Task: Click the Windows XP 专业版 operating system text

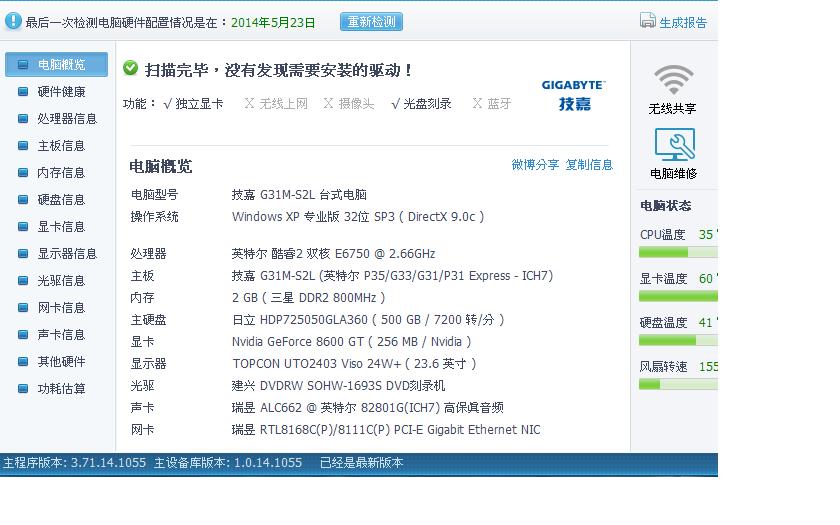Action: pos(358,216)
